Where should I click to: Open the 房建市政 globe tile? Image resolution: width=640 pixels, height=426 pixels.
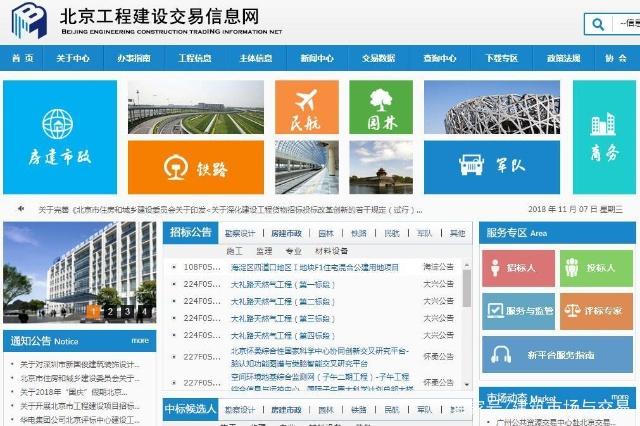point(60,137)
